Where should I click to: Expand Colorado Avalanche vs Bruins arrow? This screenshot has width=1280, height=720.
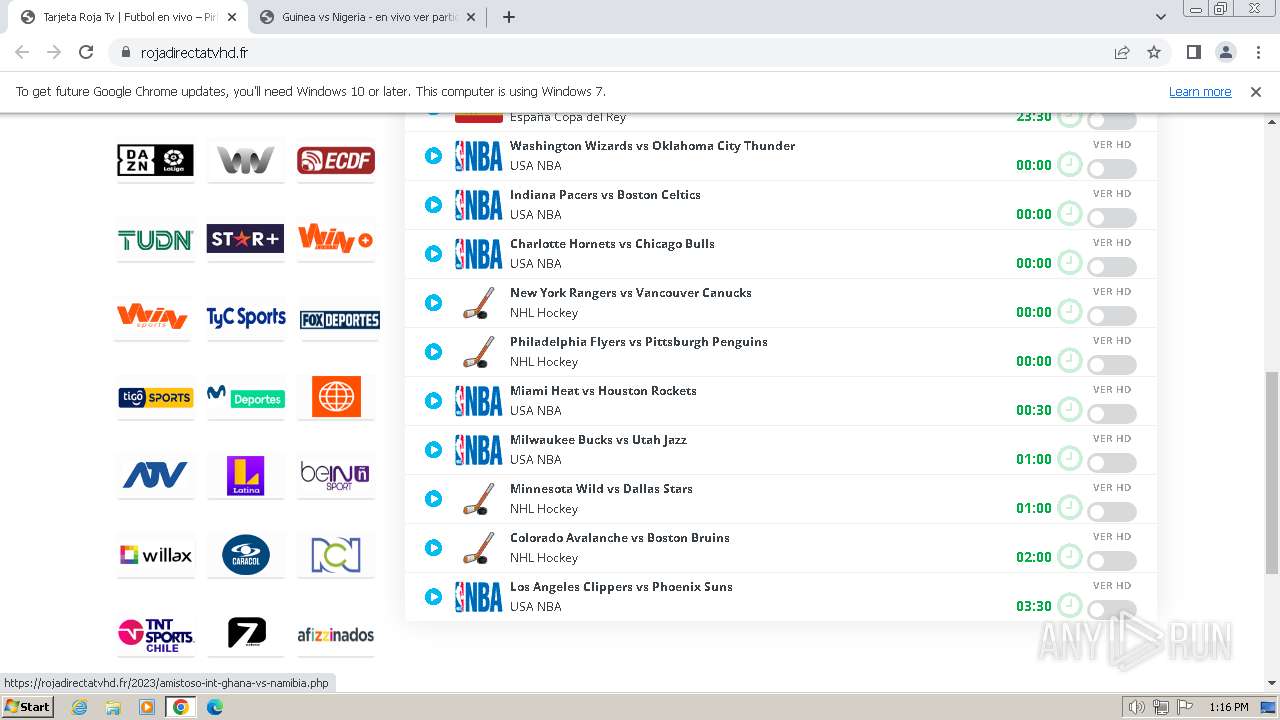tap(433, 548)
